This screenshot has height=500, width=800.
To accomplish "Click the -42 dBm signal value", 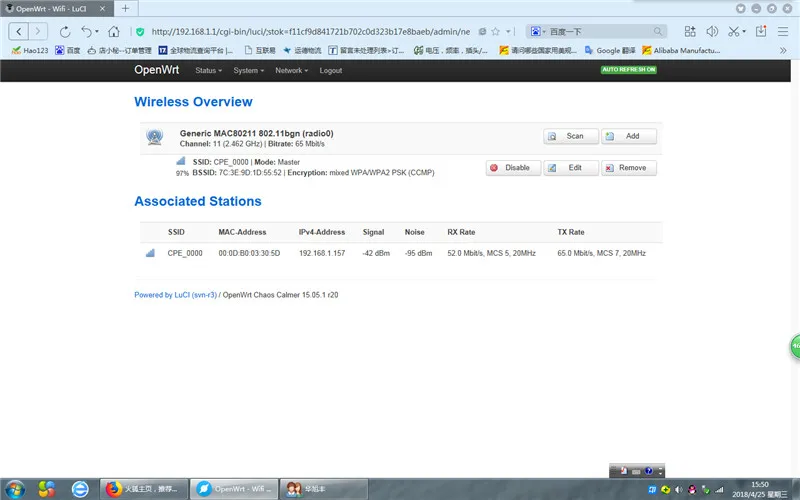I will pyautogui.click(x=376, y=253).
